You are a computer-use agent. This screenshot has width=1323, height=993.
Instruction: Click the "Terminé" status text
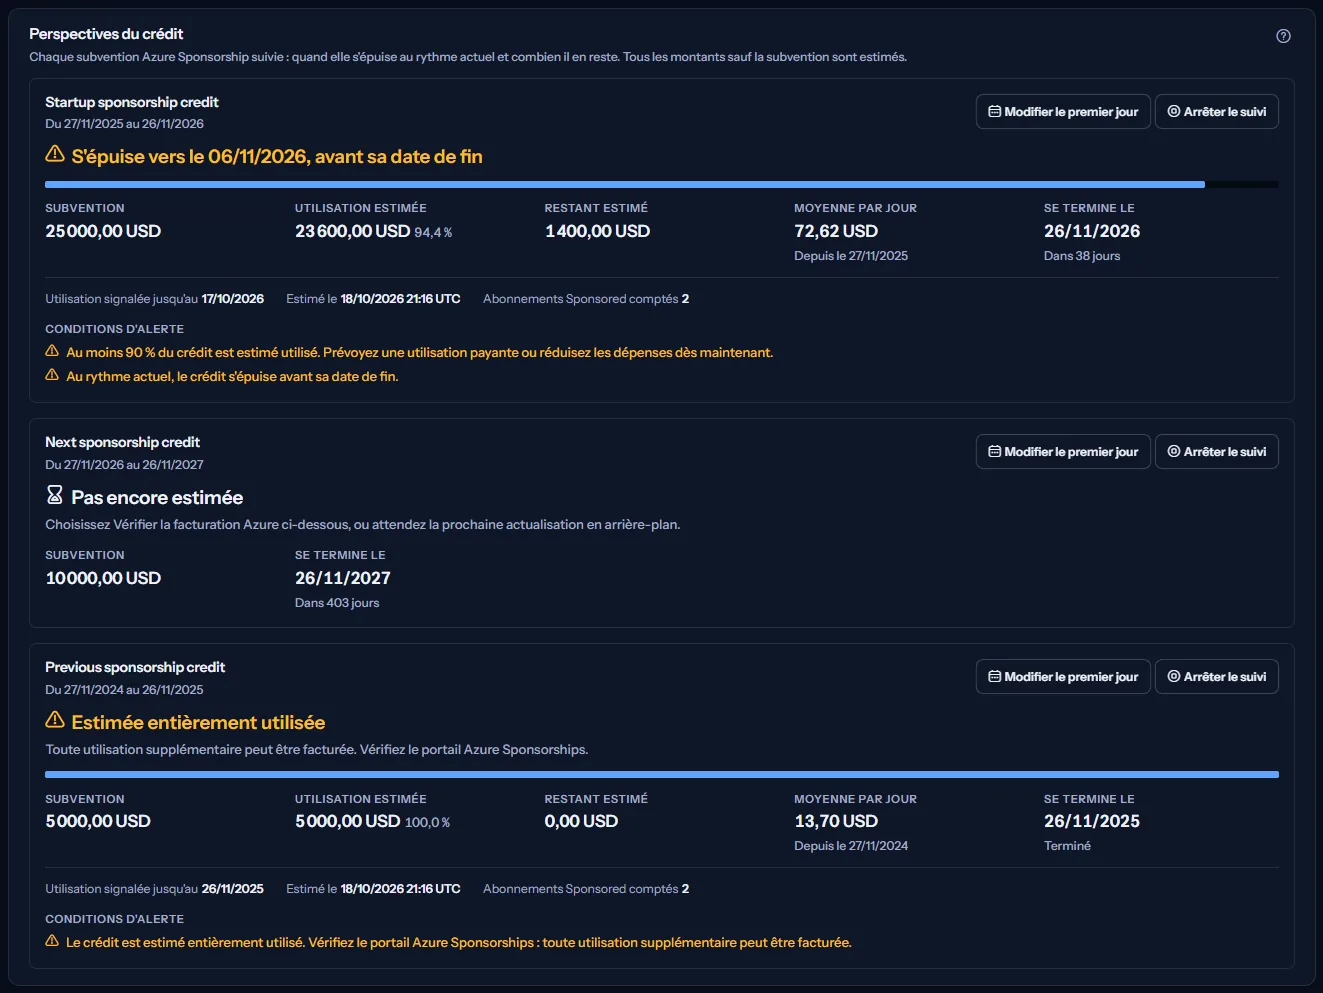coord(1067,846)
